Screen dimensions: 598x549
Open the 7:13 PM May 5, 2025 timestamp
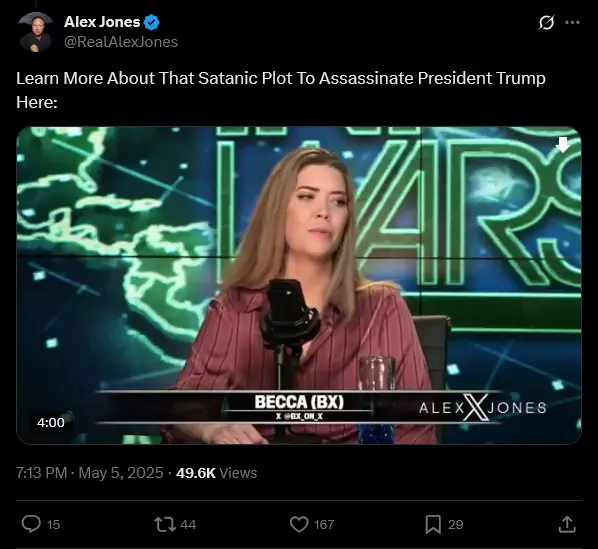90,473
